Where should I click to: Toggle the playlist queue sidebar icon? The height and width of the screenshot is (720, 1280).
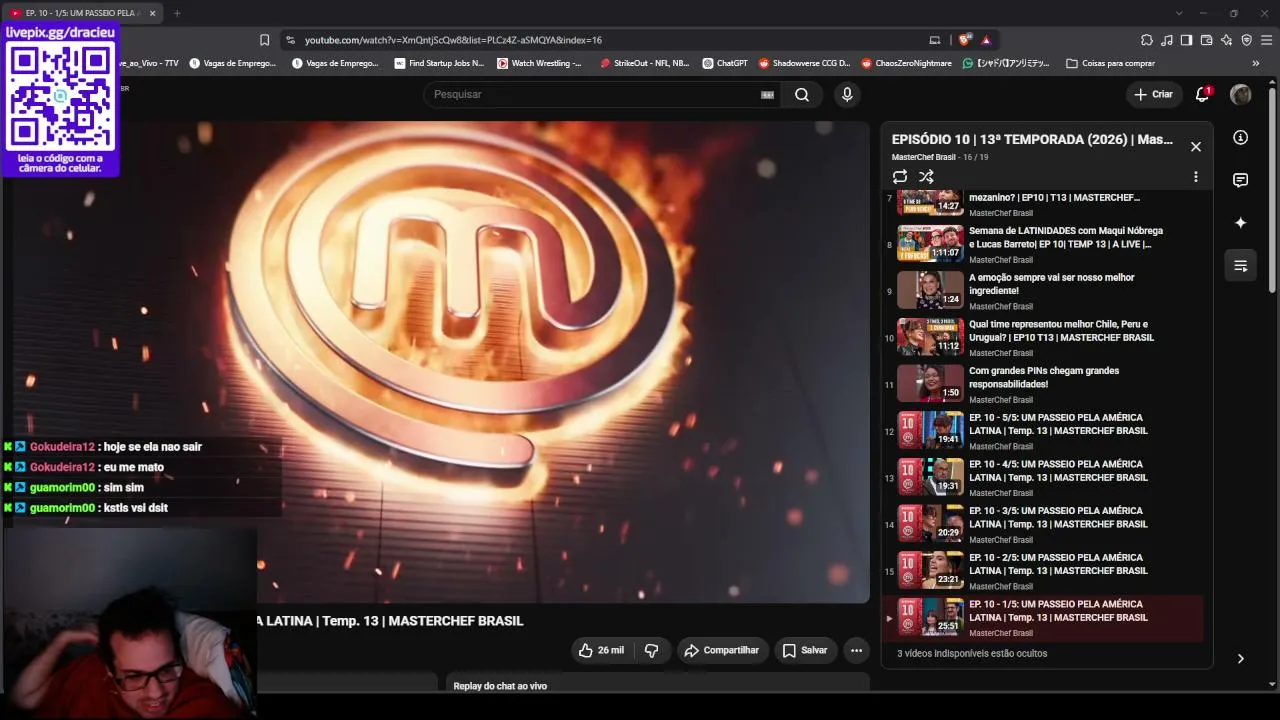point(1240,266)
